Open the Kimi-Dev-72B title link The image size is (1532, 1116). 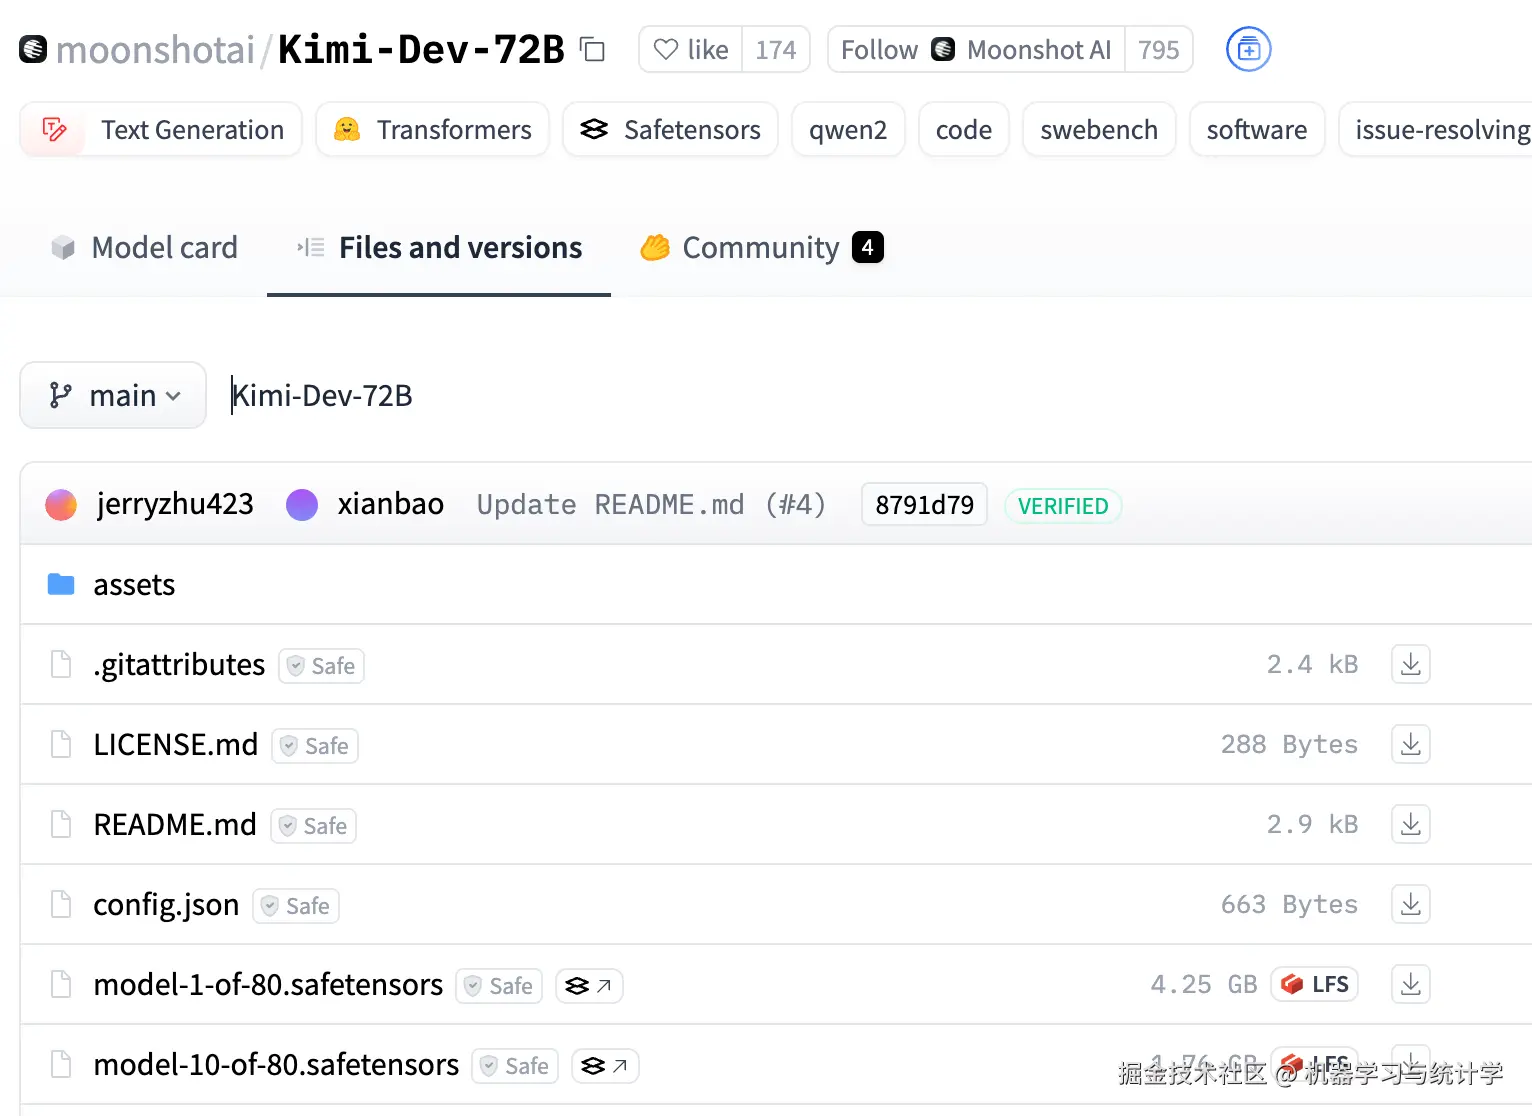click(x=421, y=49)
